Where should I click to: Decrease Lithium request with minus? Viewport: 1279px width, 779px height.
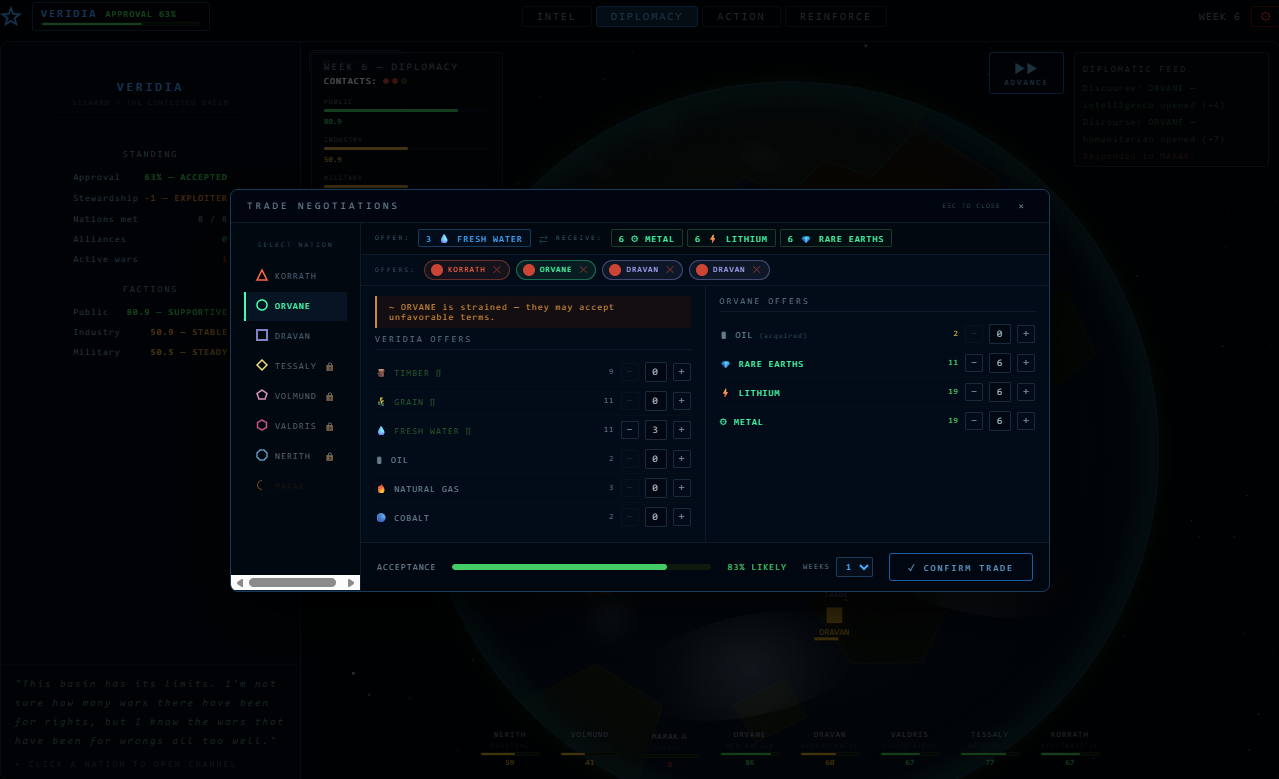tap(974, 392)
